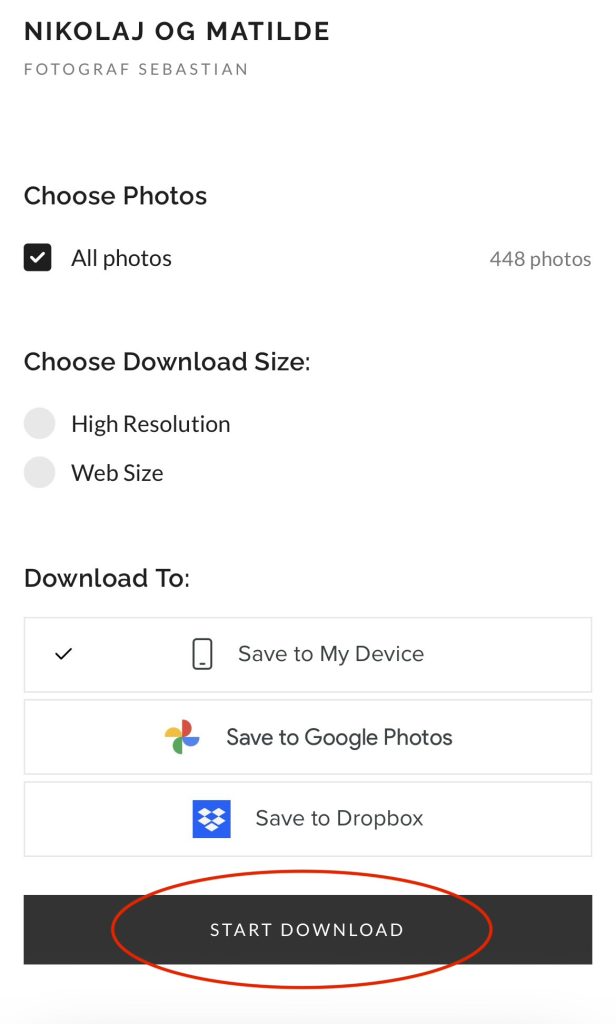Click the phone device icon
Image resolution: width=616 pixels, height=1024 pixels.
click(203, 654)
